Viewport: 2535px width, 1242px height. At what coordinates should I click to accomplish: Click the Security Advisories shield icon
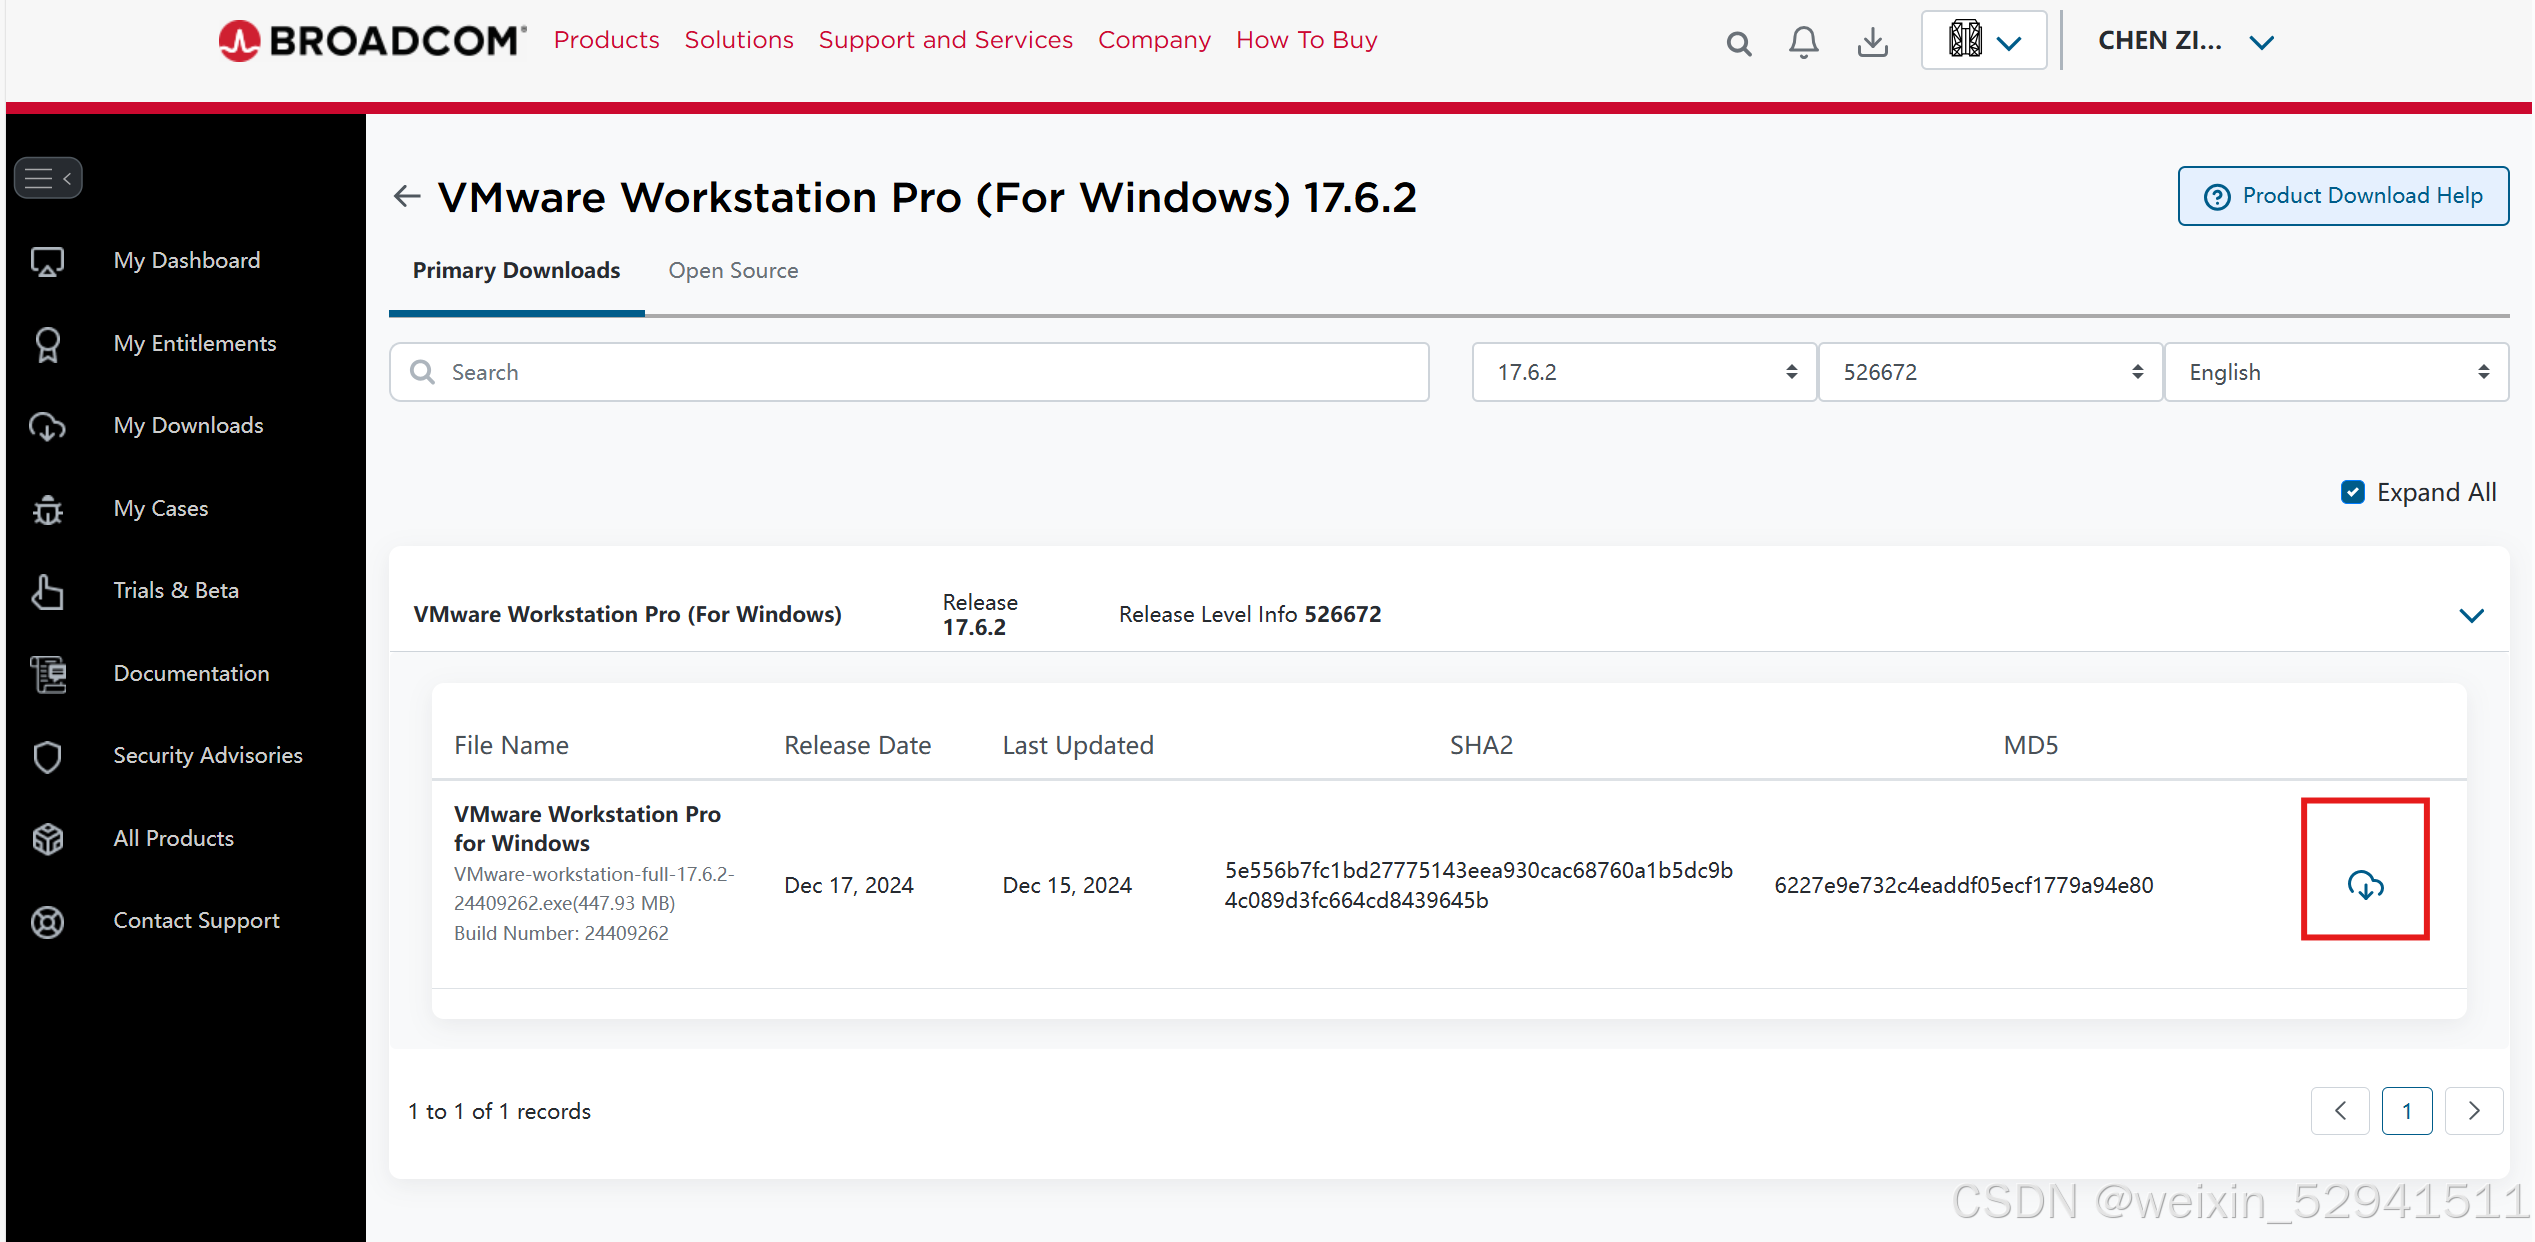click(x=48, y=756)
